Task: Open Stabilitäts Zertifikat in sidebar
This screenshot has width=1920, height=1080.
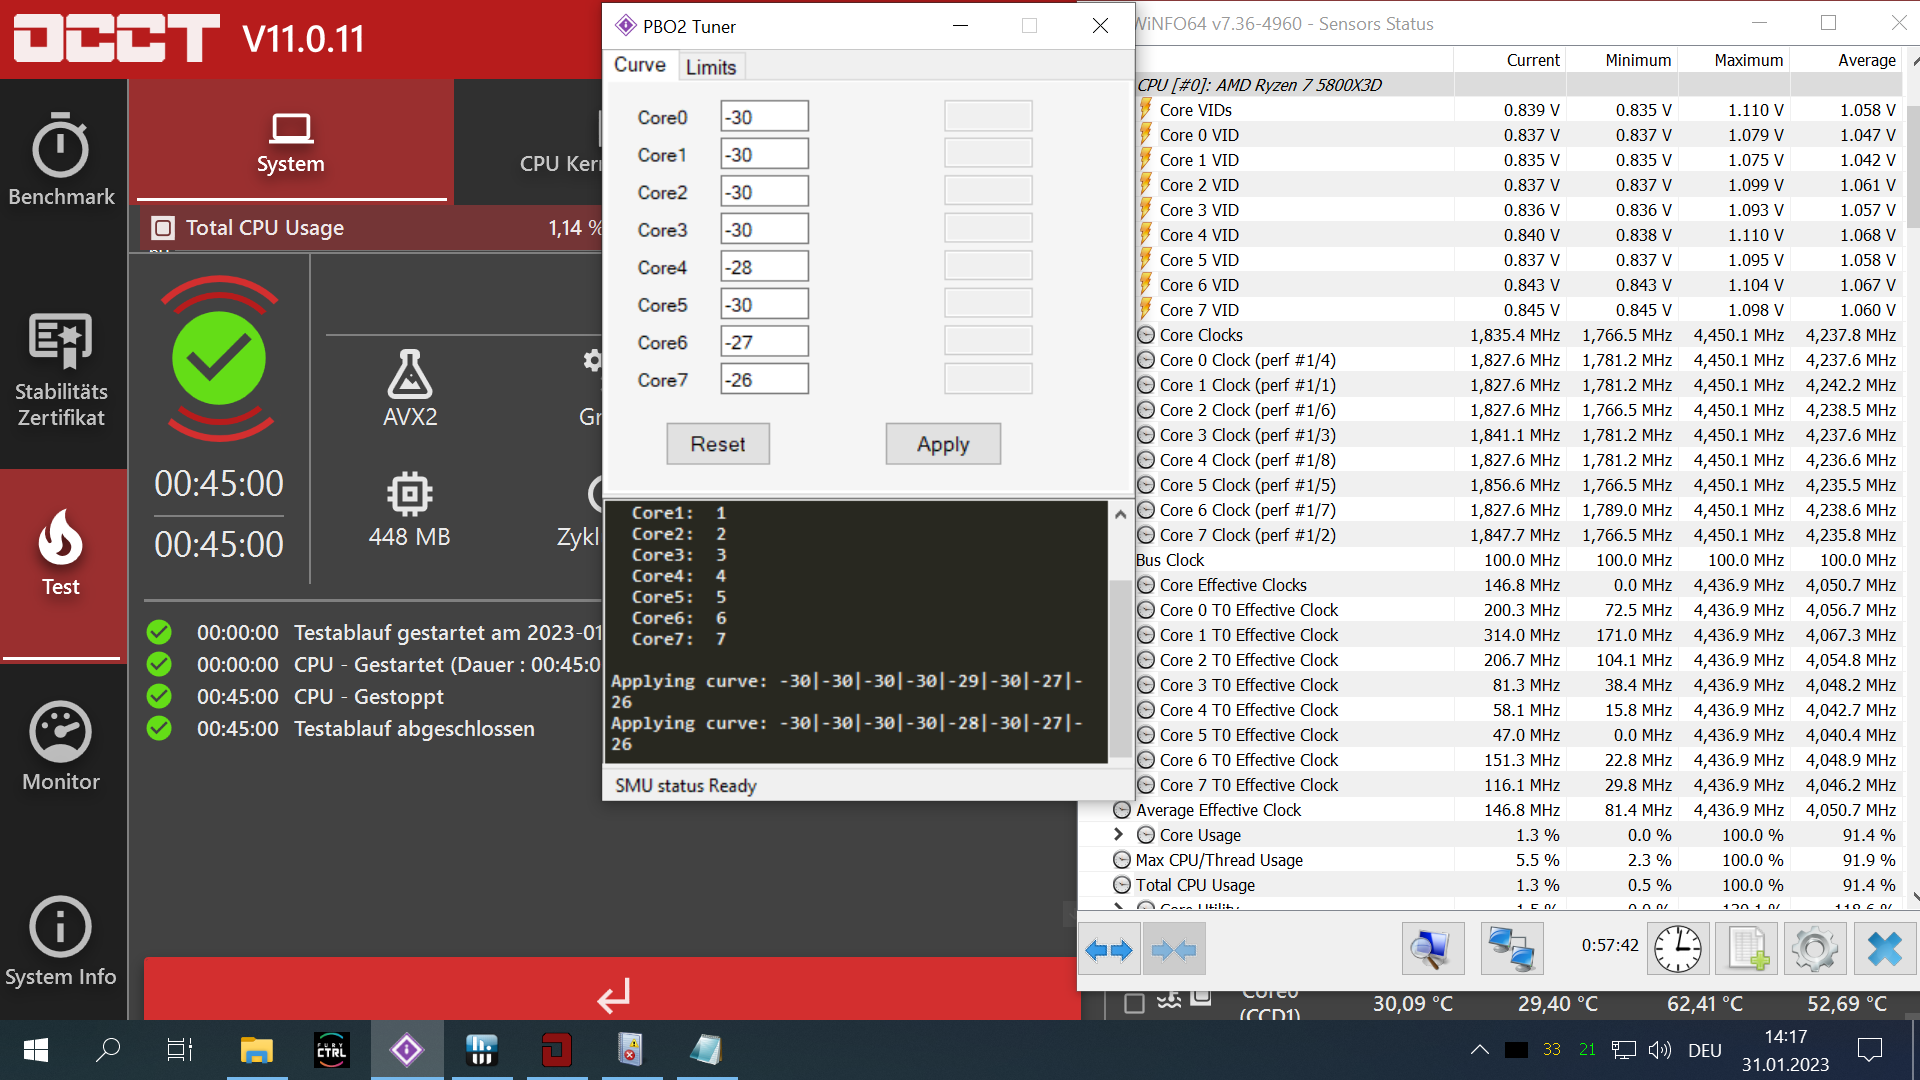Action: click(x=61, y=370)
